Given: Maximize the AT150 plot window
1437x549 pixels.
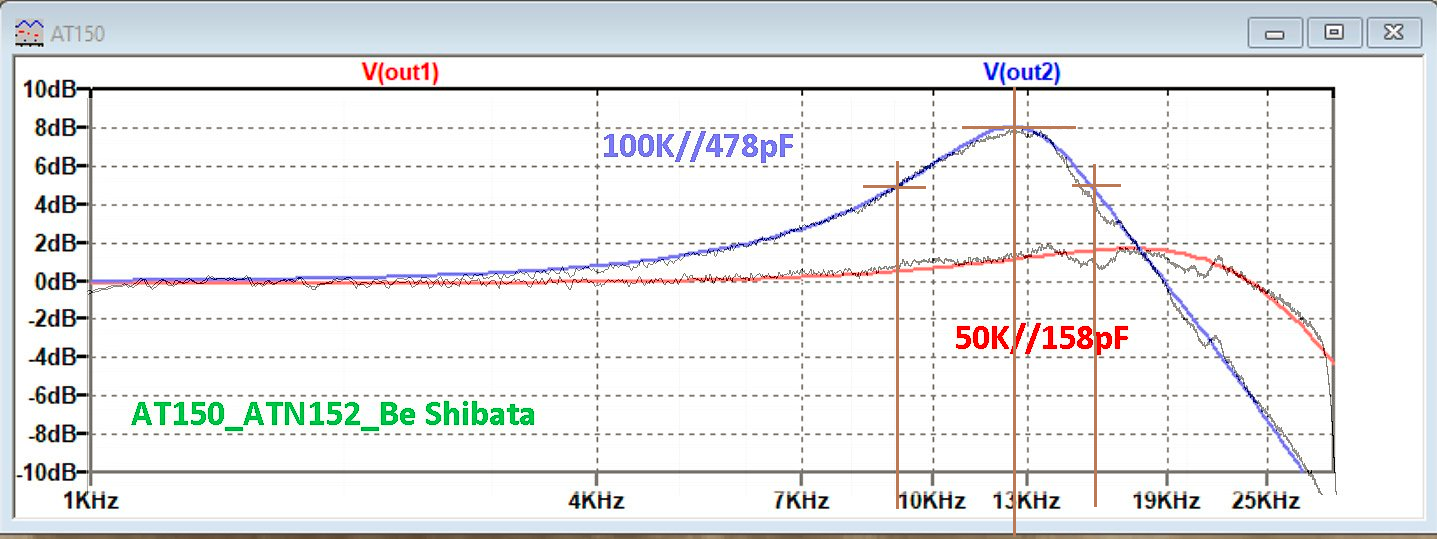Looking at the screenshot, I should point(1334,33).
